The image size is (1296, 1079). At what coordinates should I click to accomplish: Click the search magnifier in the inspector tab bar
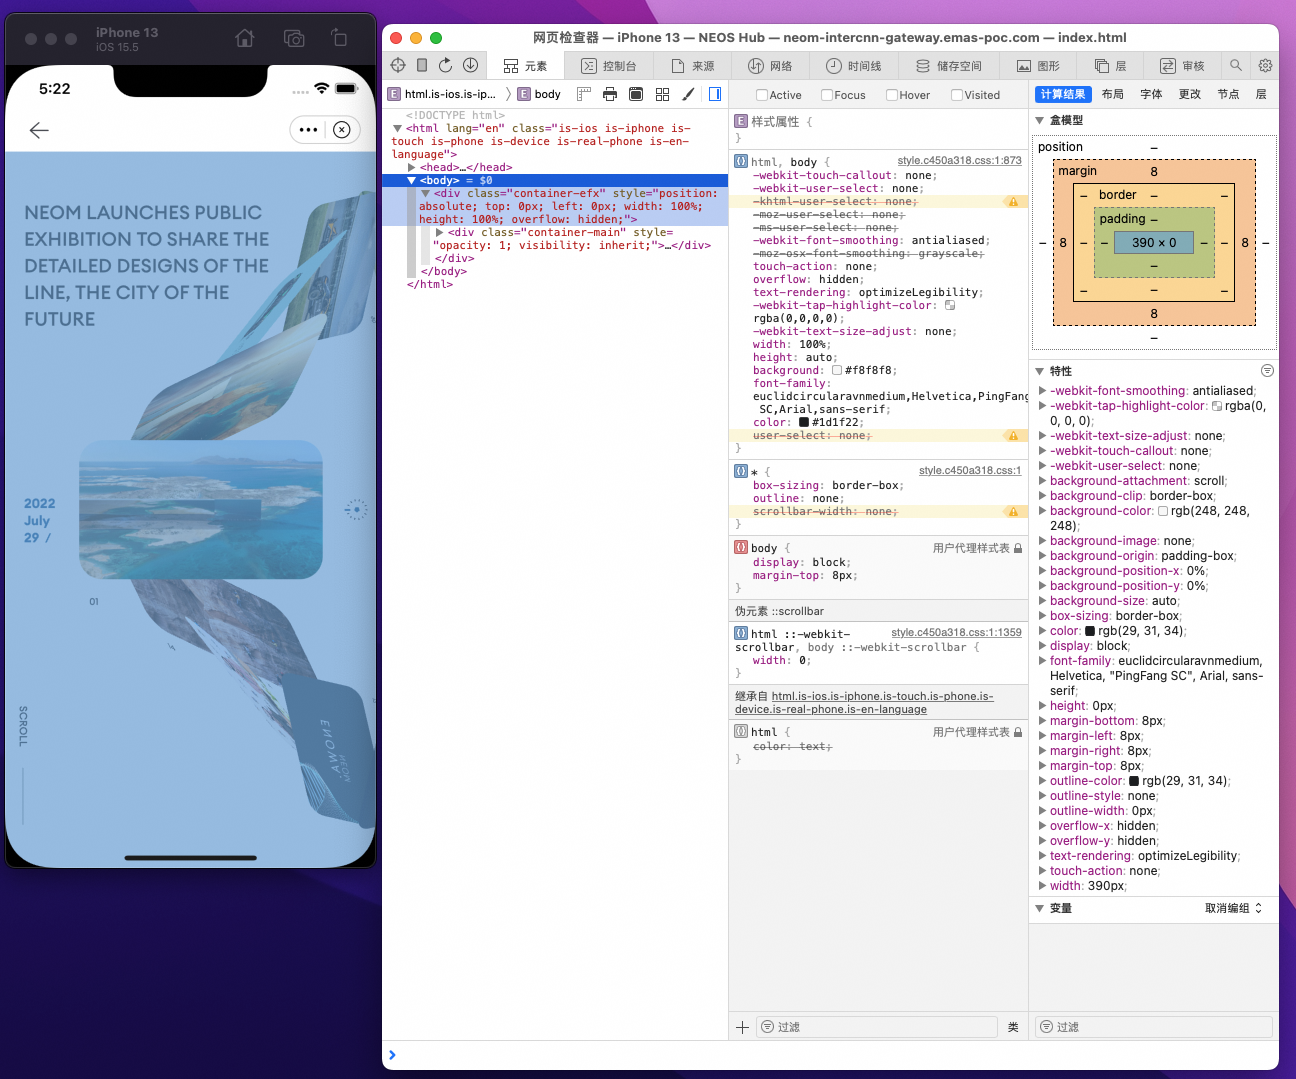tap(1236, 65)
